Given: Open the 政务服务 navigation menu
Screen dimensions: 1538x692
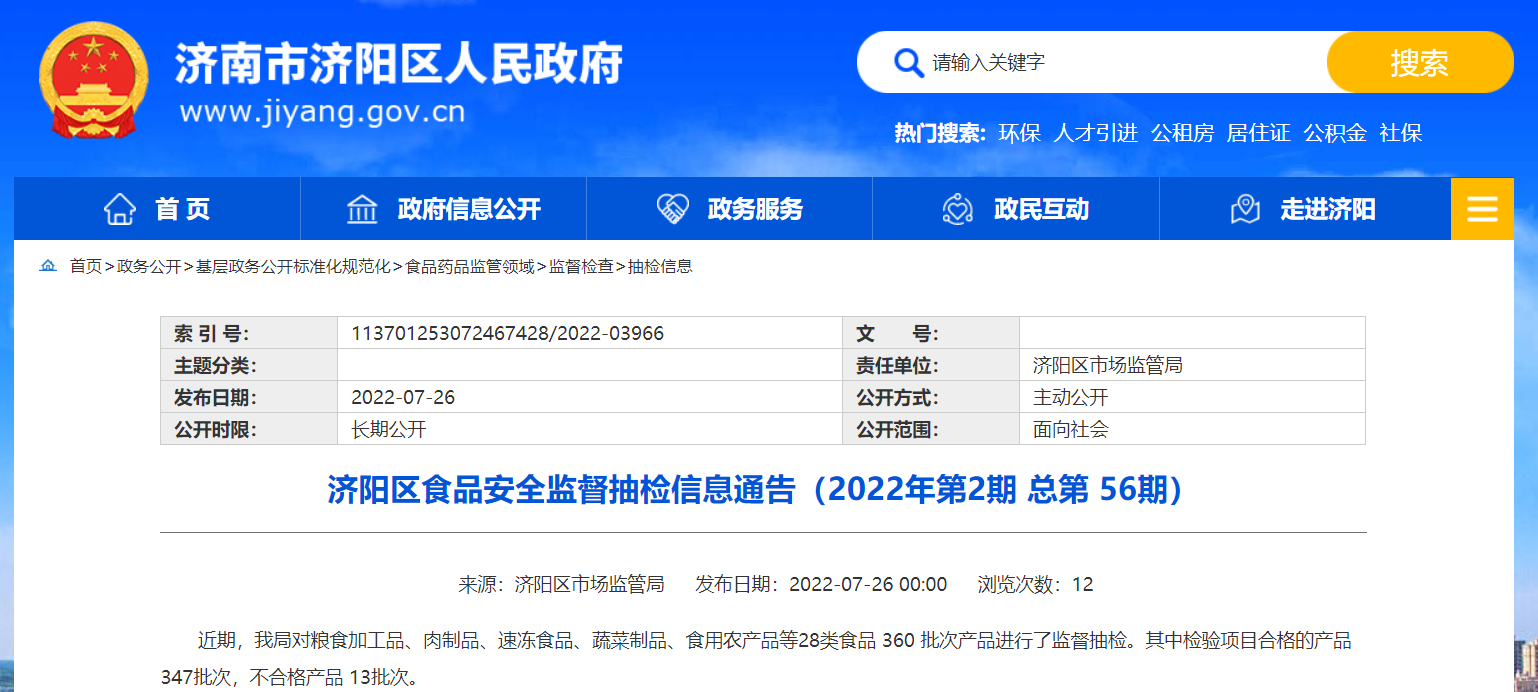Looking at the screenshot, I should [x=755, y=209].
